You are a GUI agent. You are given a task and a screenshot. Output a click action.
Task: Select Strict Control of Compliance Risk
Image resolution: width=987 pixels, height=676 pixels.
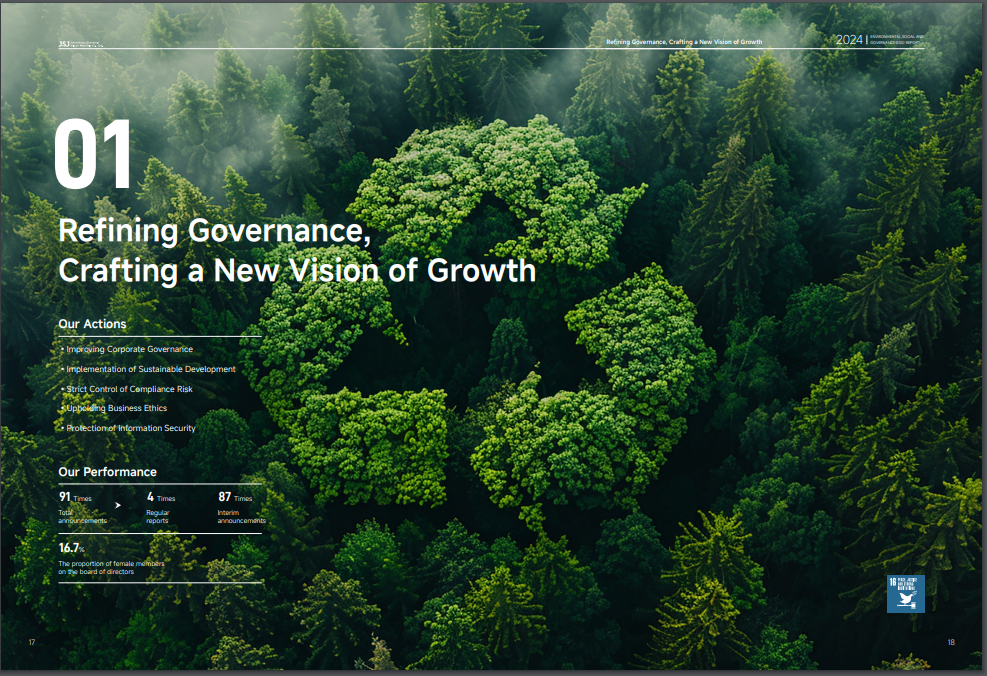tap(128, 389)
